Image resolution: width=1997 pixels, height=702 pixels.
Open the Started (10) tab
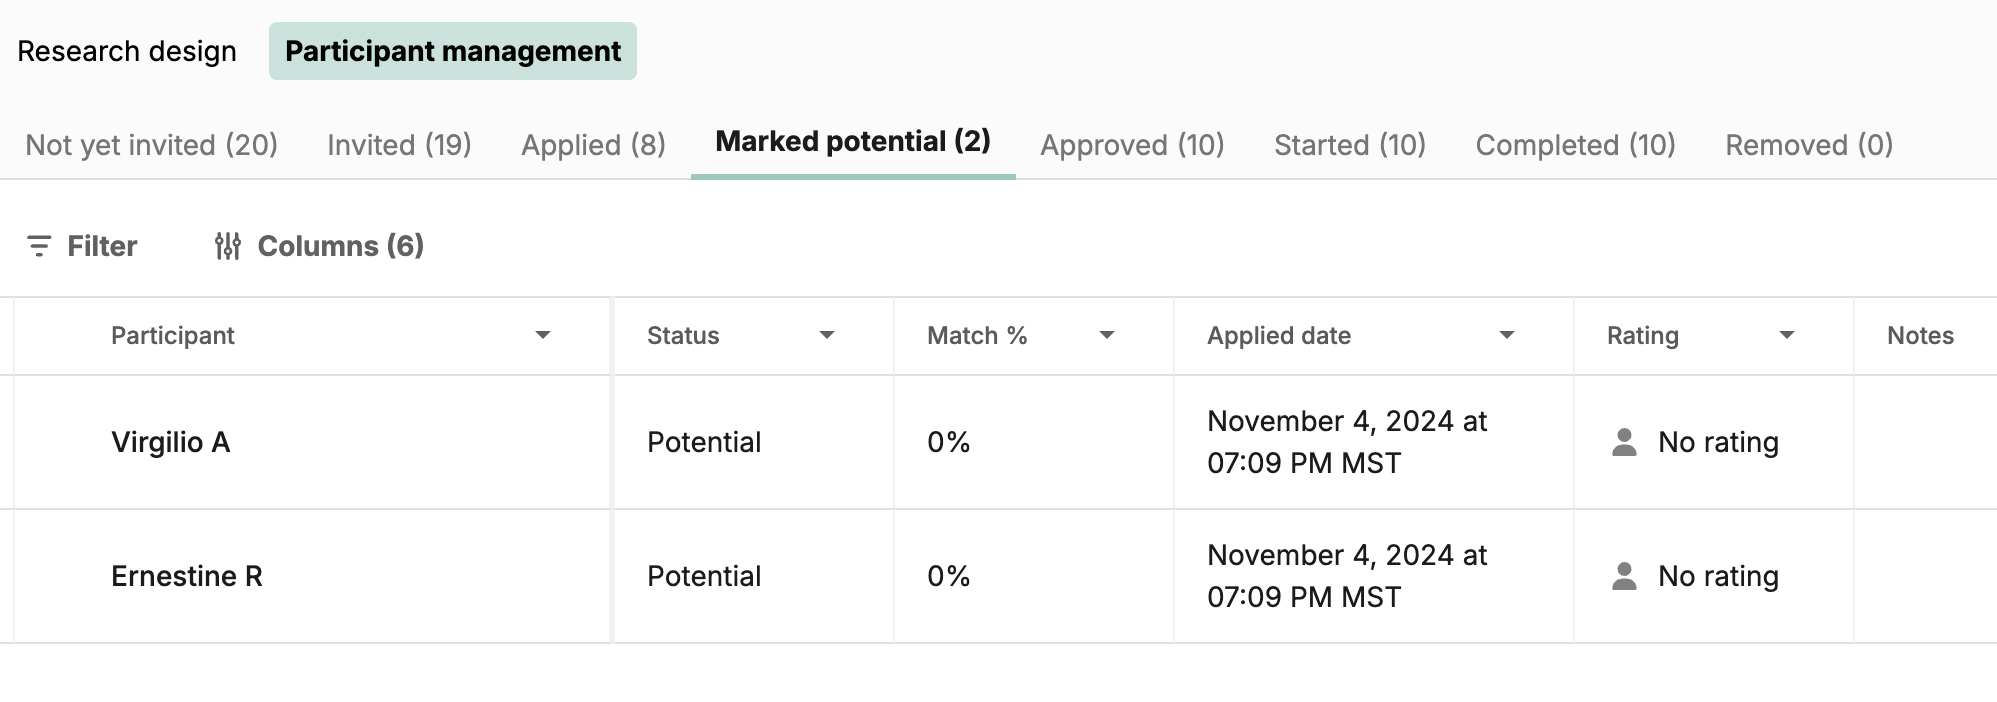1350,145
